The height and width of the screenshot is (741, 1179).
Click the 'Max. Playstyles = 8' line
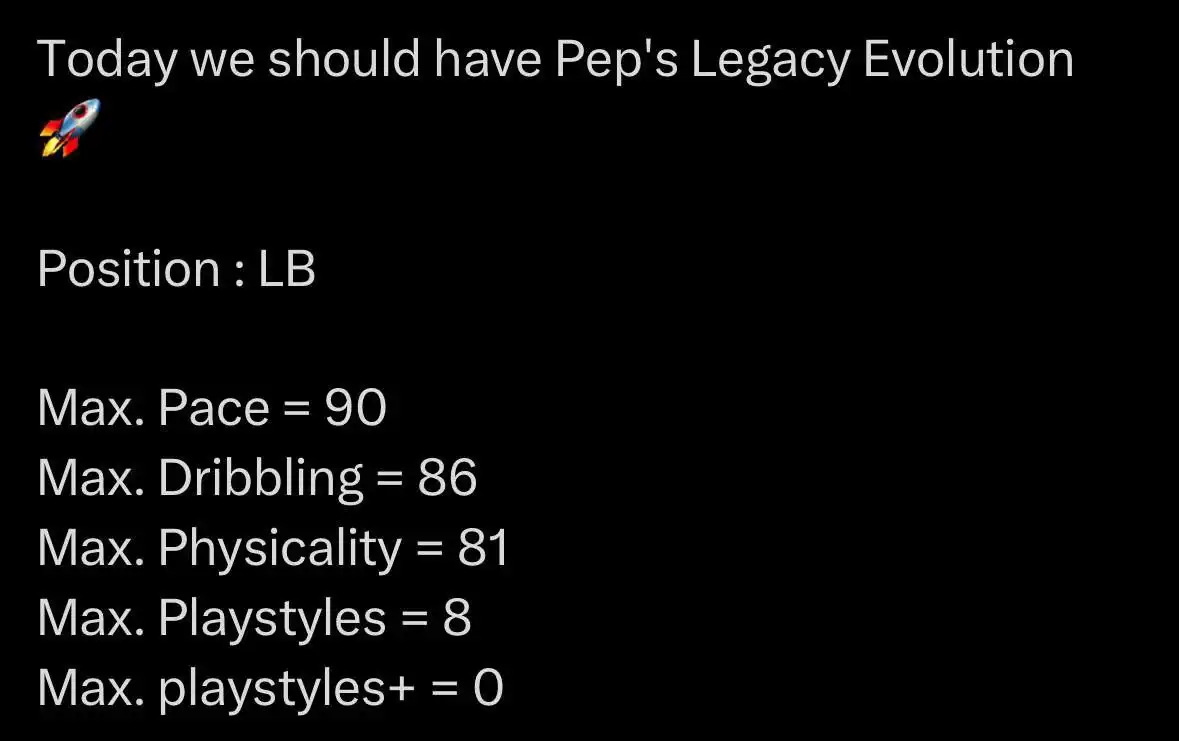(254, 618)
